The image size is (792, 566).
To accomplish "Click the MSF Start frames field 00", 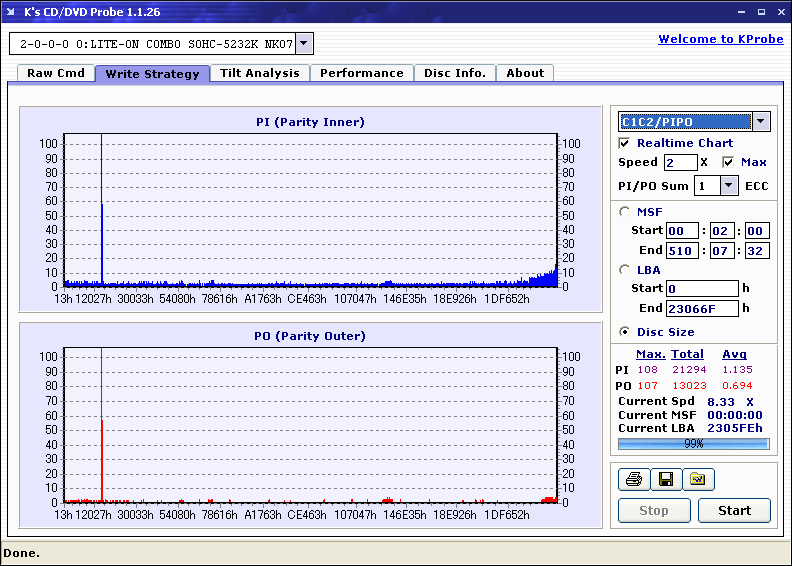I will point(757,231).
